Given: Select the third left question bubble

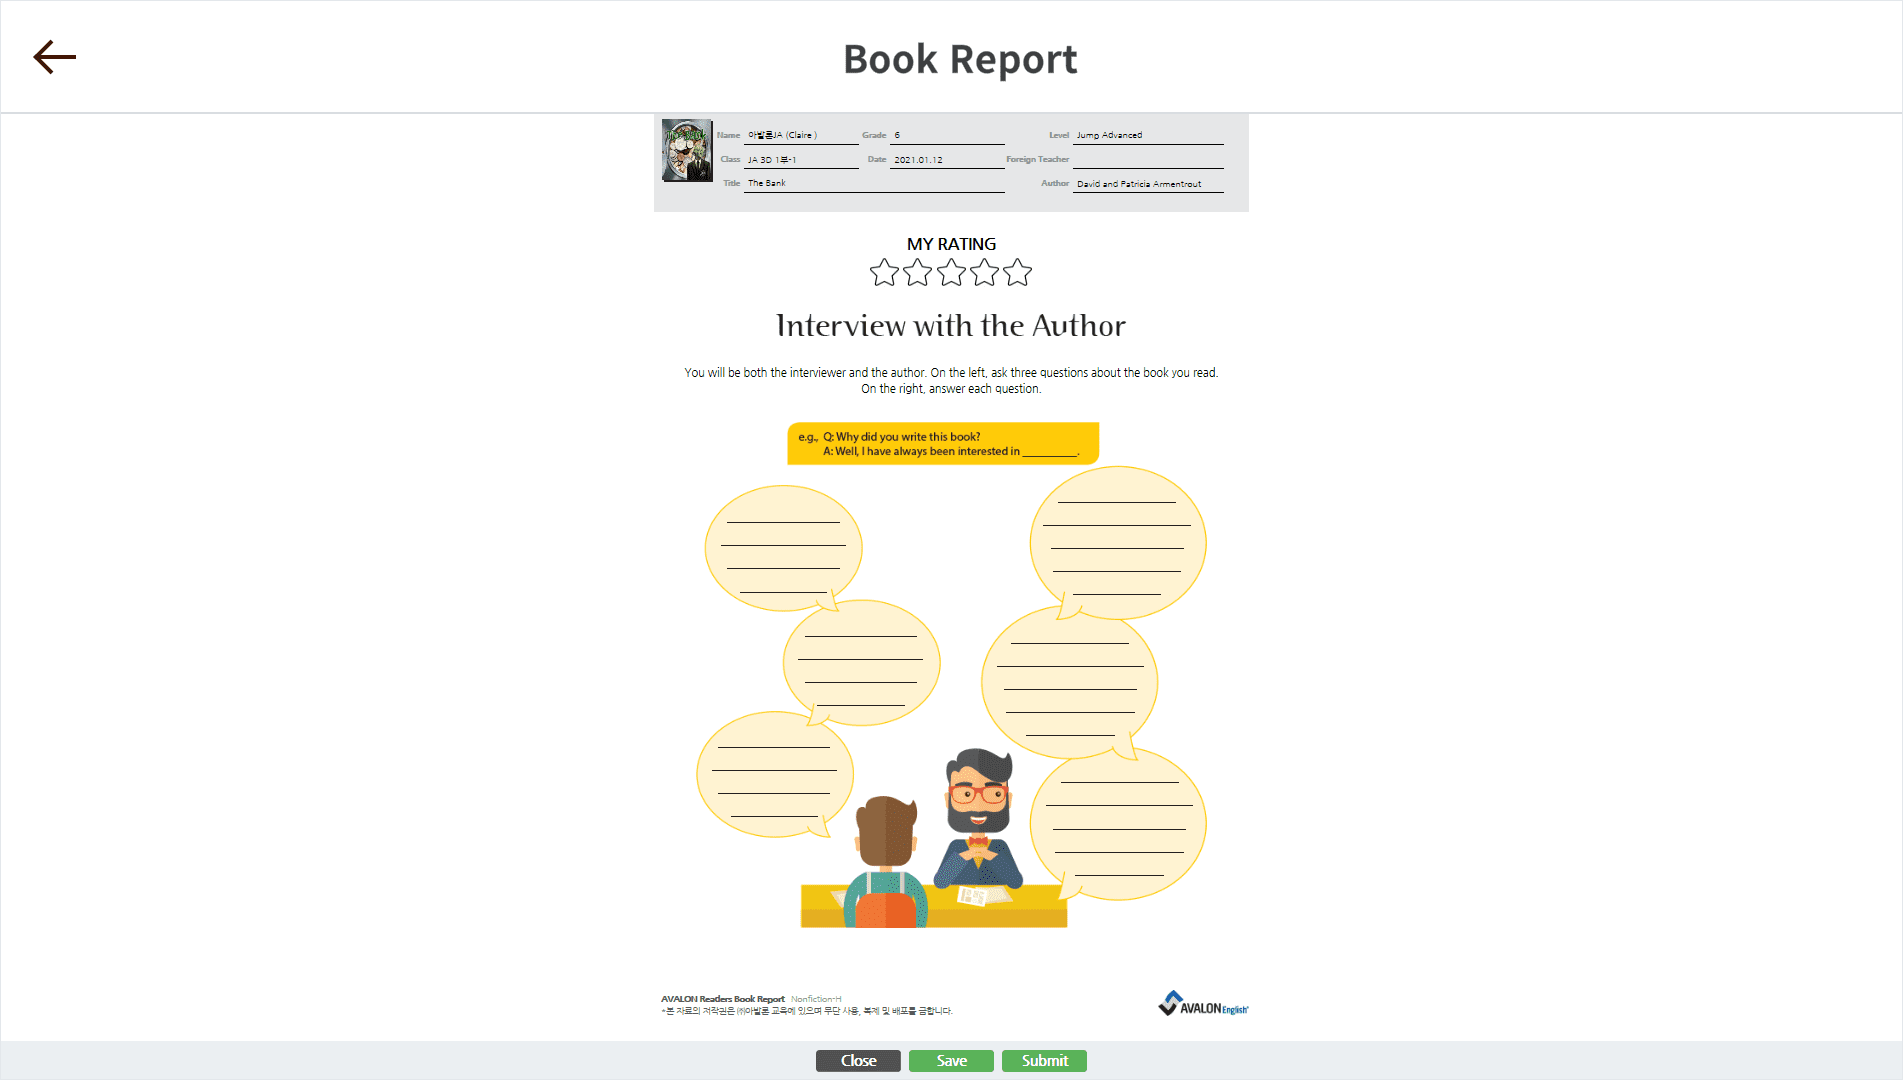Looking at the screenshot, I should point(775,775).
